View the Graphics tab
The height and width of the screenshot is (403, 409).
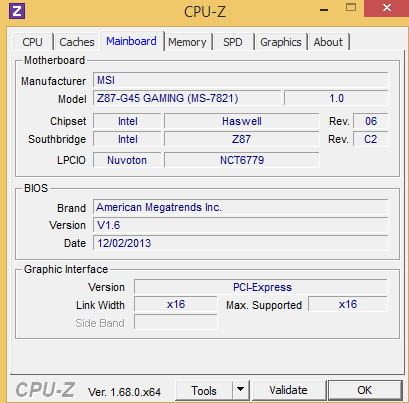(x=281, y=42)
